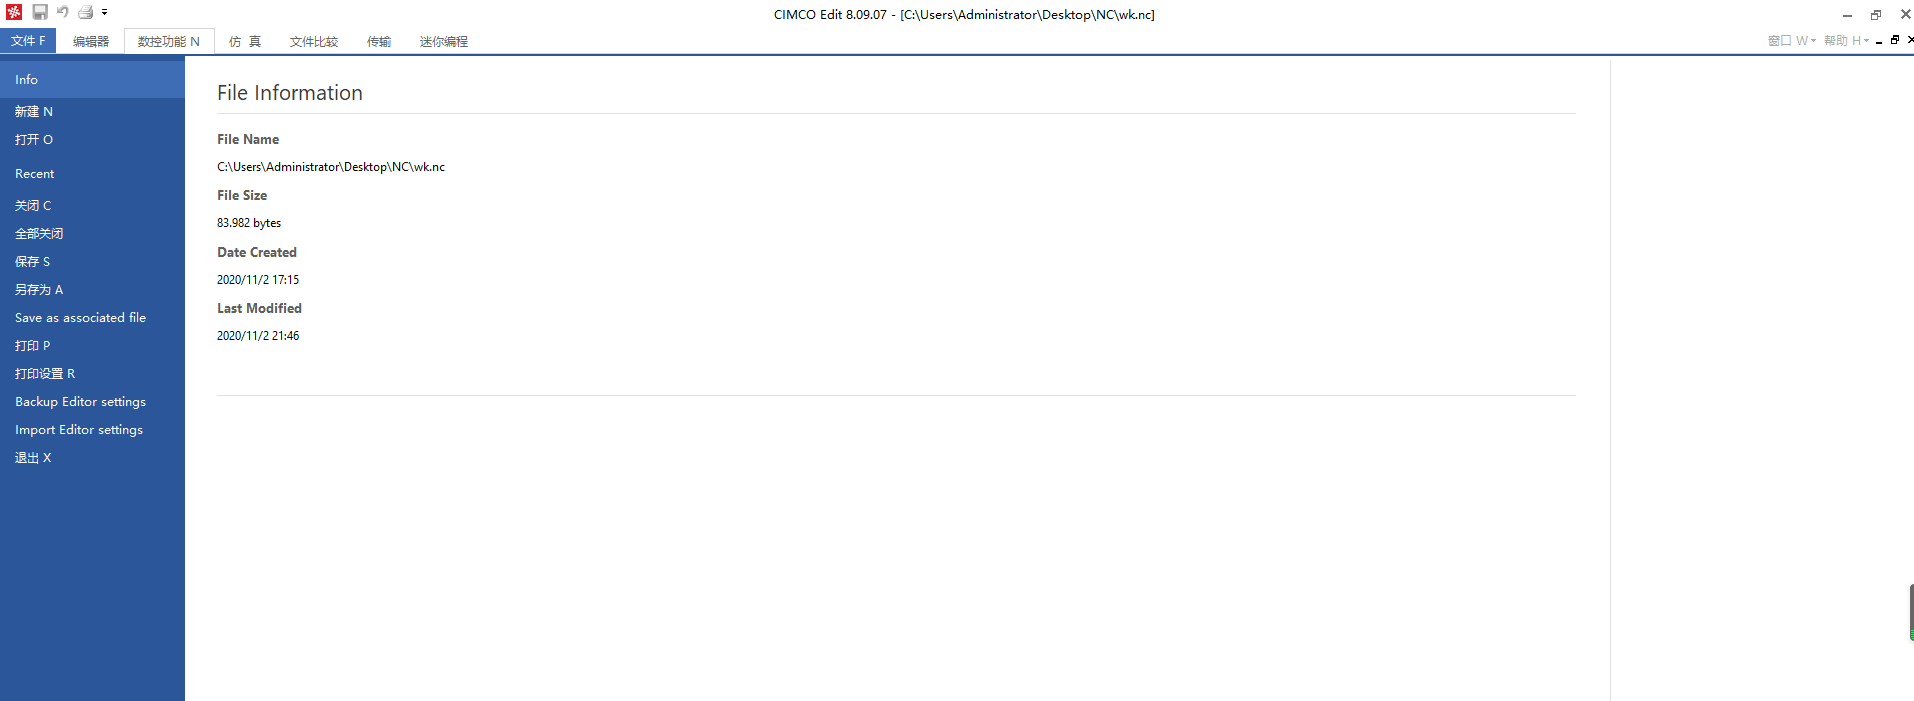
Task: Click the Undo arrow icon
Action: tap(62, 12)
